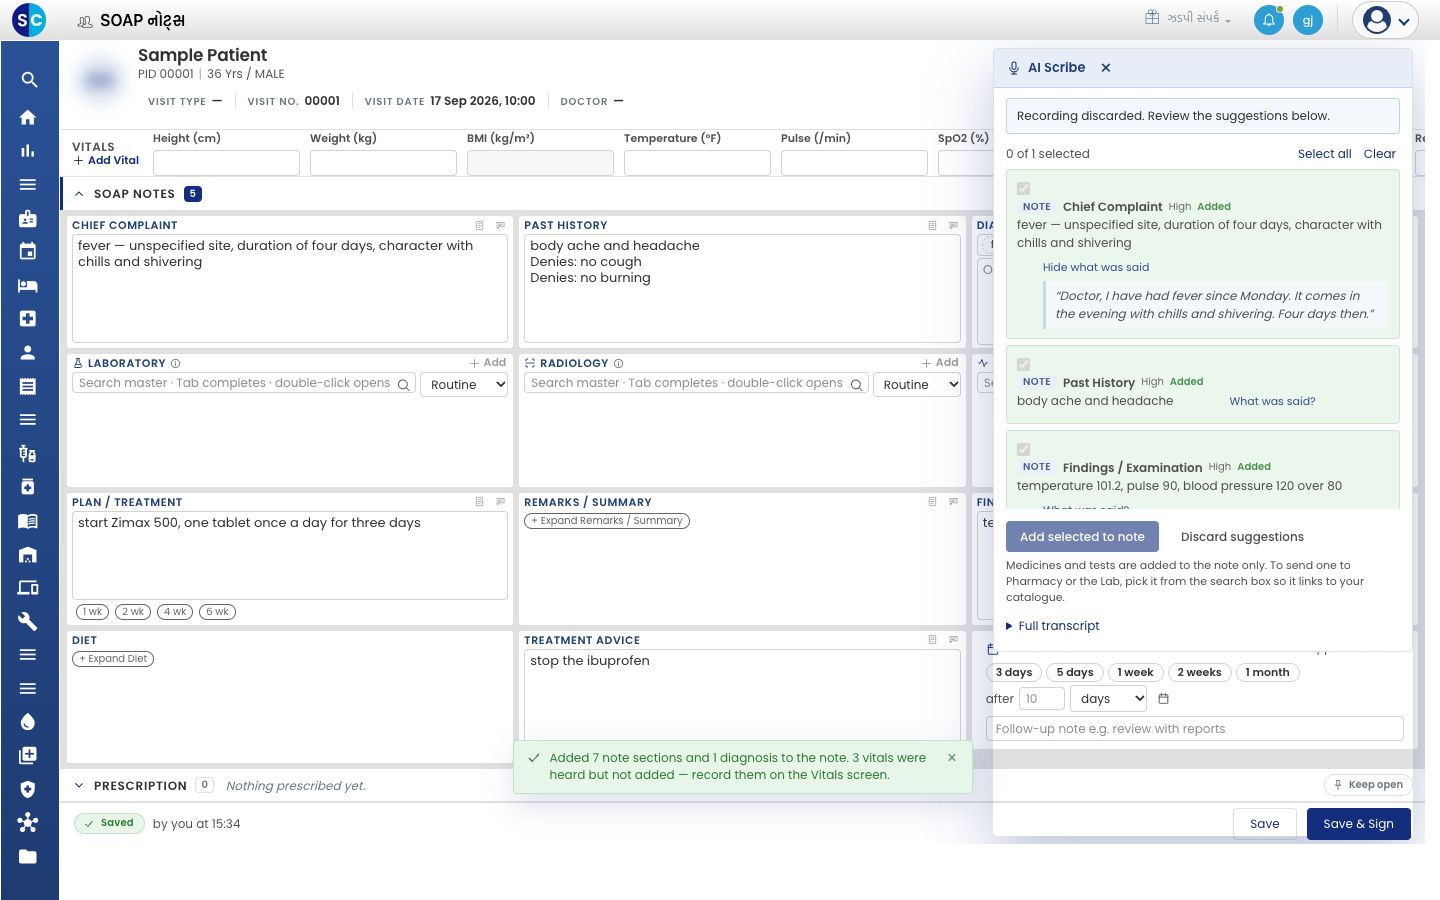This screenshot has width=1440, height=900.
Task: Select the 2 wk plan chip
Action: tap(133, 612)
